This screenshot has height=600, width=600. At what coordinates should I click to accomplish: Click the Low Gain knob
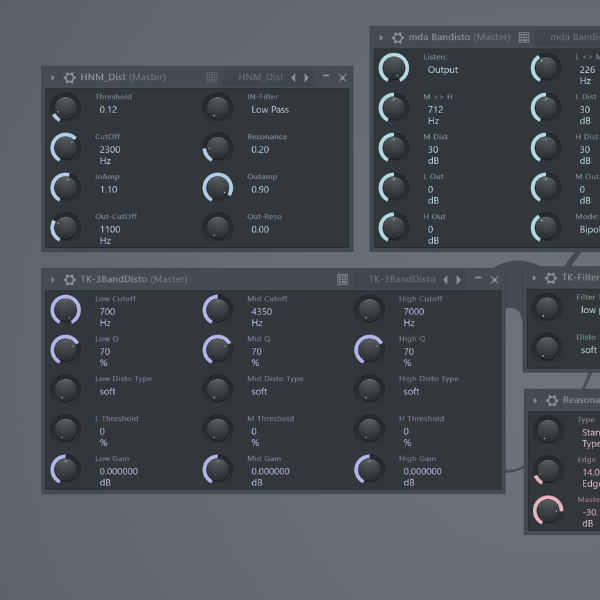click(65, 469)
